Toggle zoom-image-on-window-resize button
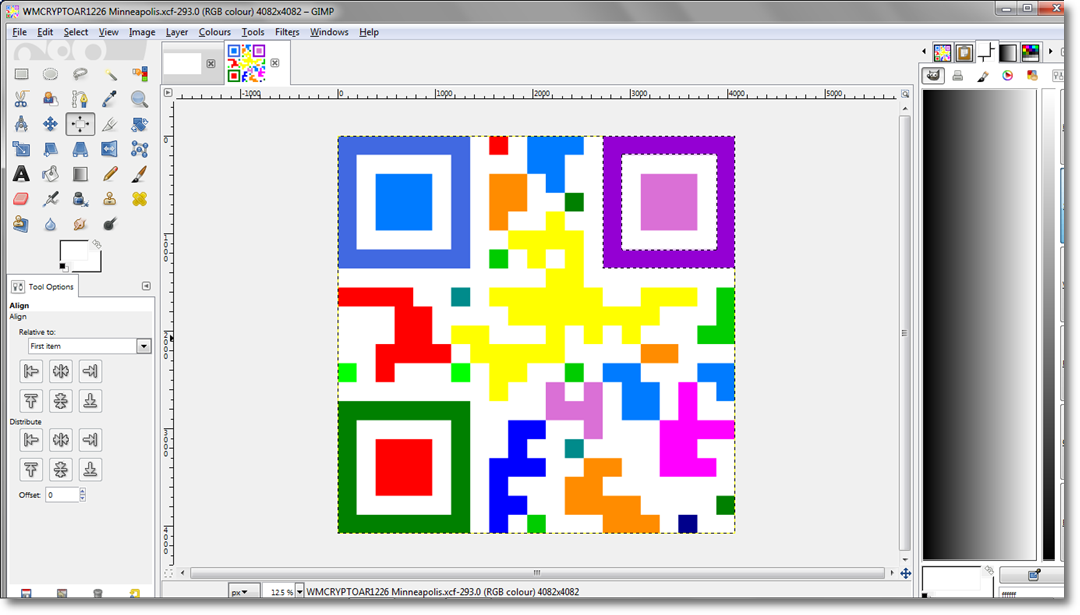 (905, 94)
